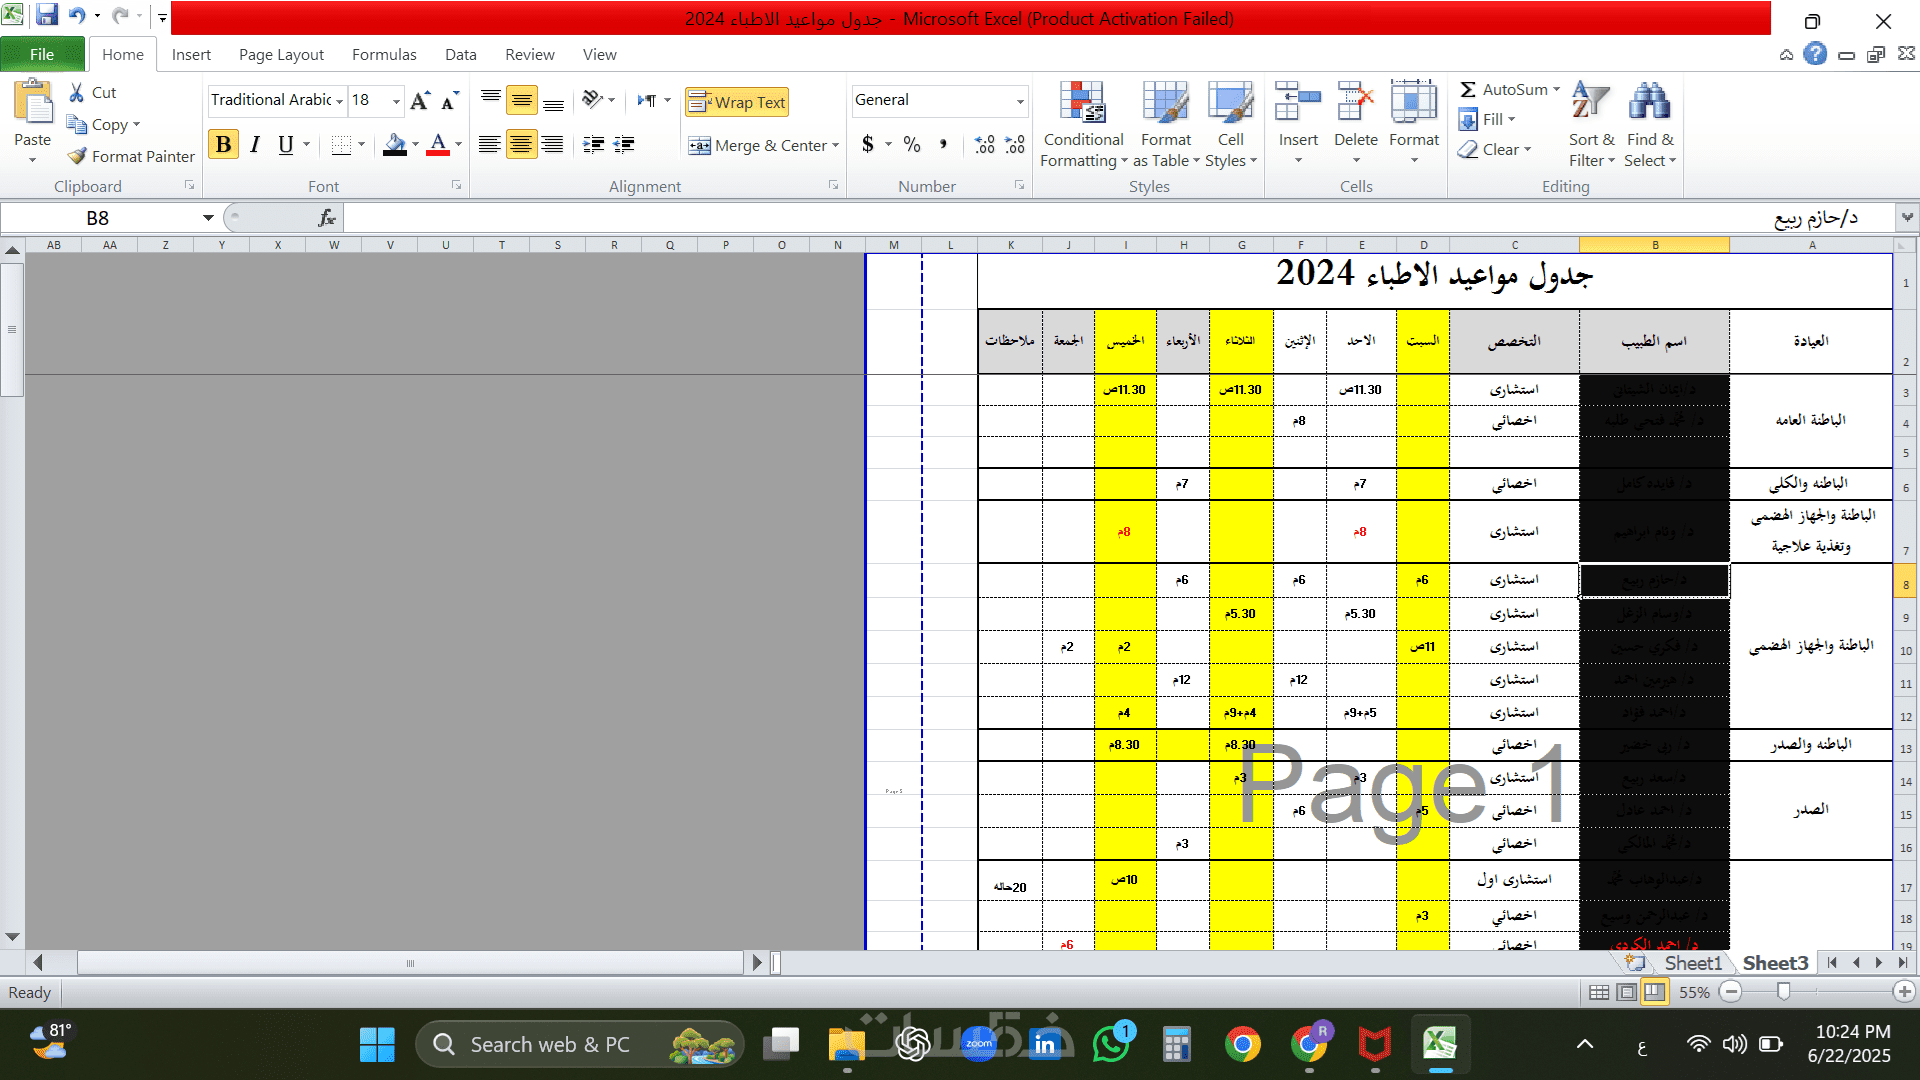Image resolution: width=1920 pixels, height=1080 pixels.
Task: Open the Page Layout ribbon tab
Action: 281,55
